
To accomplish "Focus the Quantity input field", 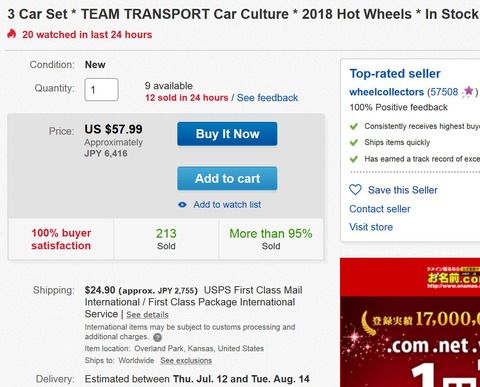I will point(101,89).
